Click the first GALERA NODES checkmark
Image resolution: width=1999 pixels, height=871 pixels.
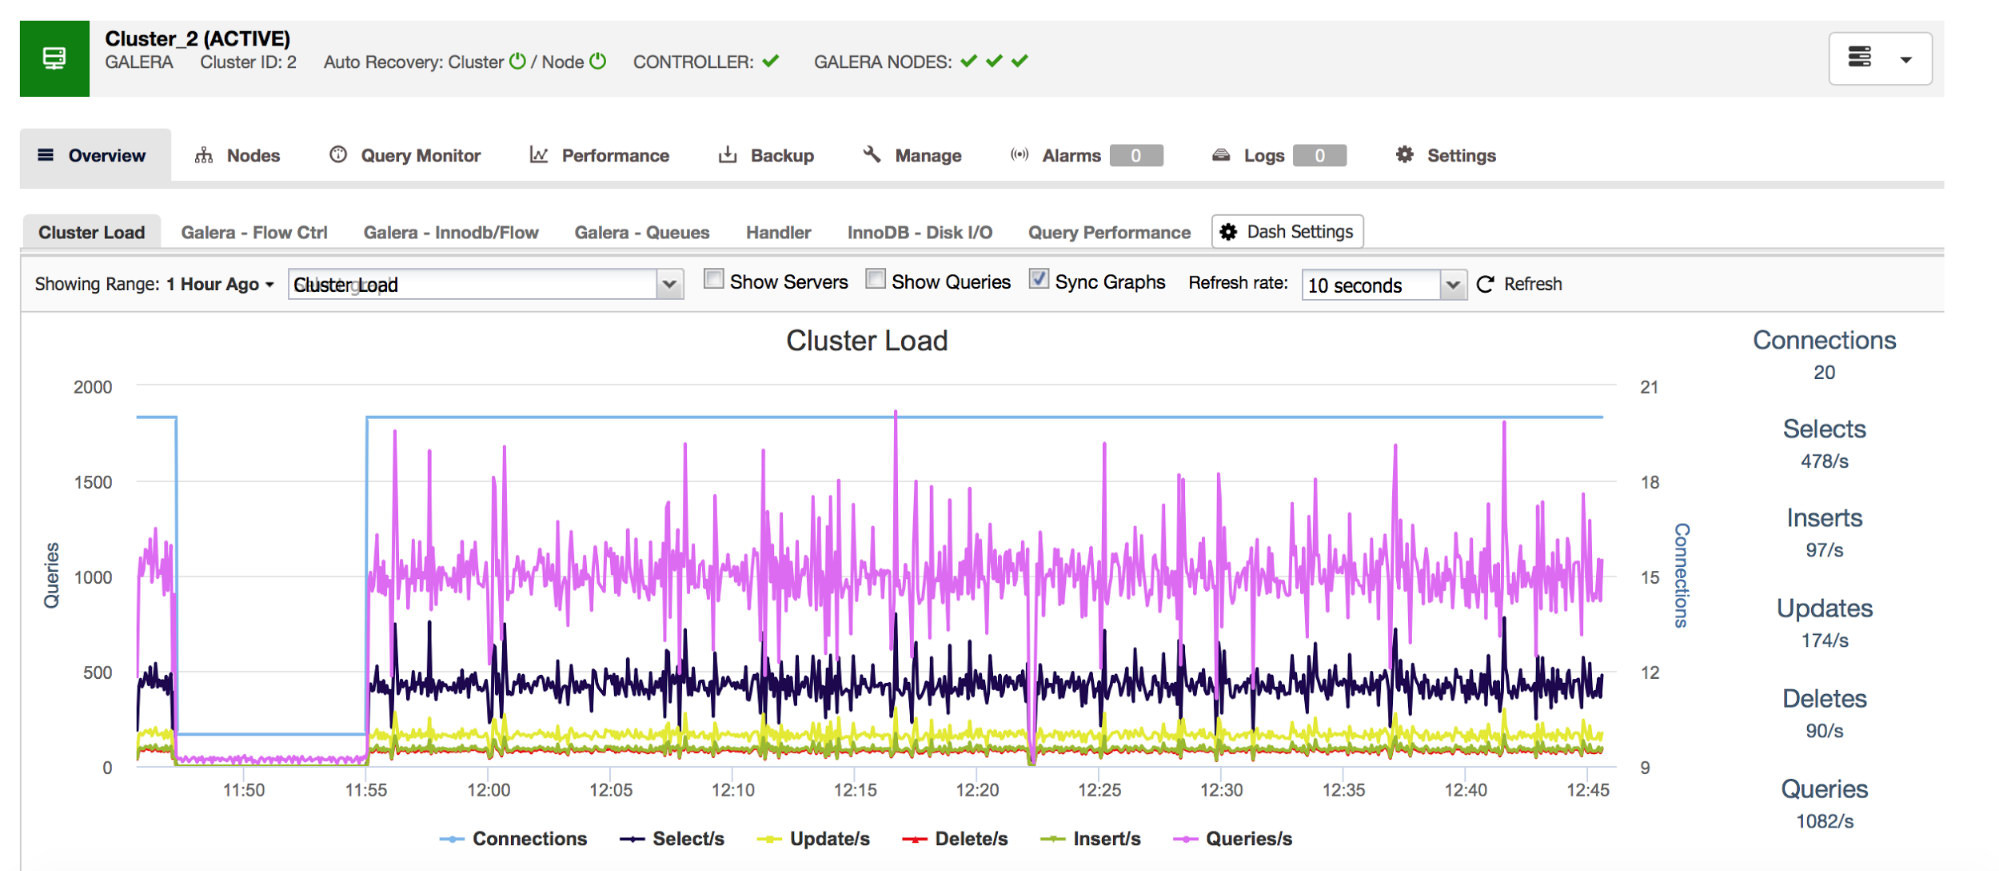click(x=968, y=61)
